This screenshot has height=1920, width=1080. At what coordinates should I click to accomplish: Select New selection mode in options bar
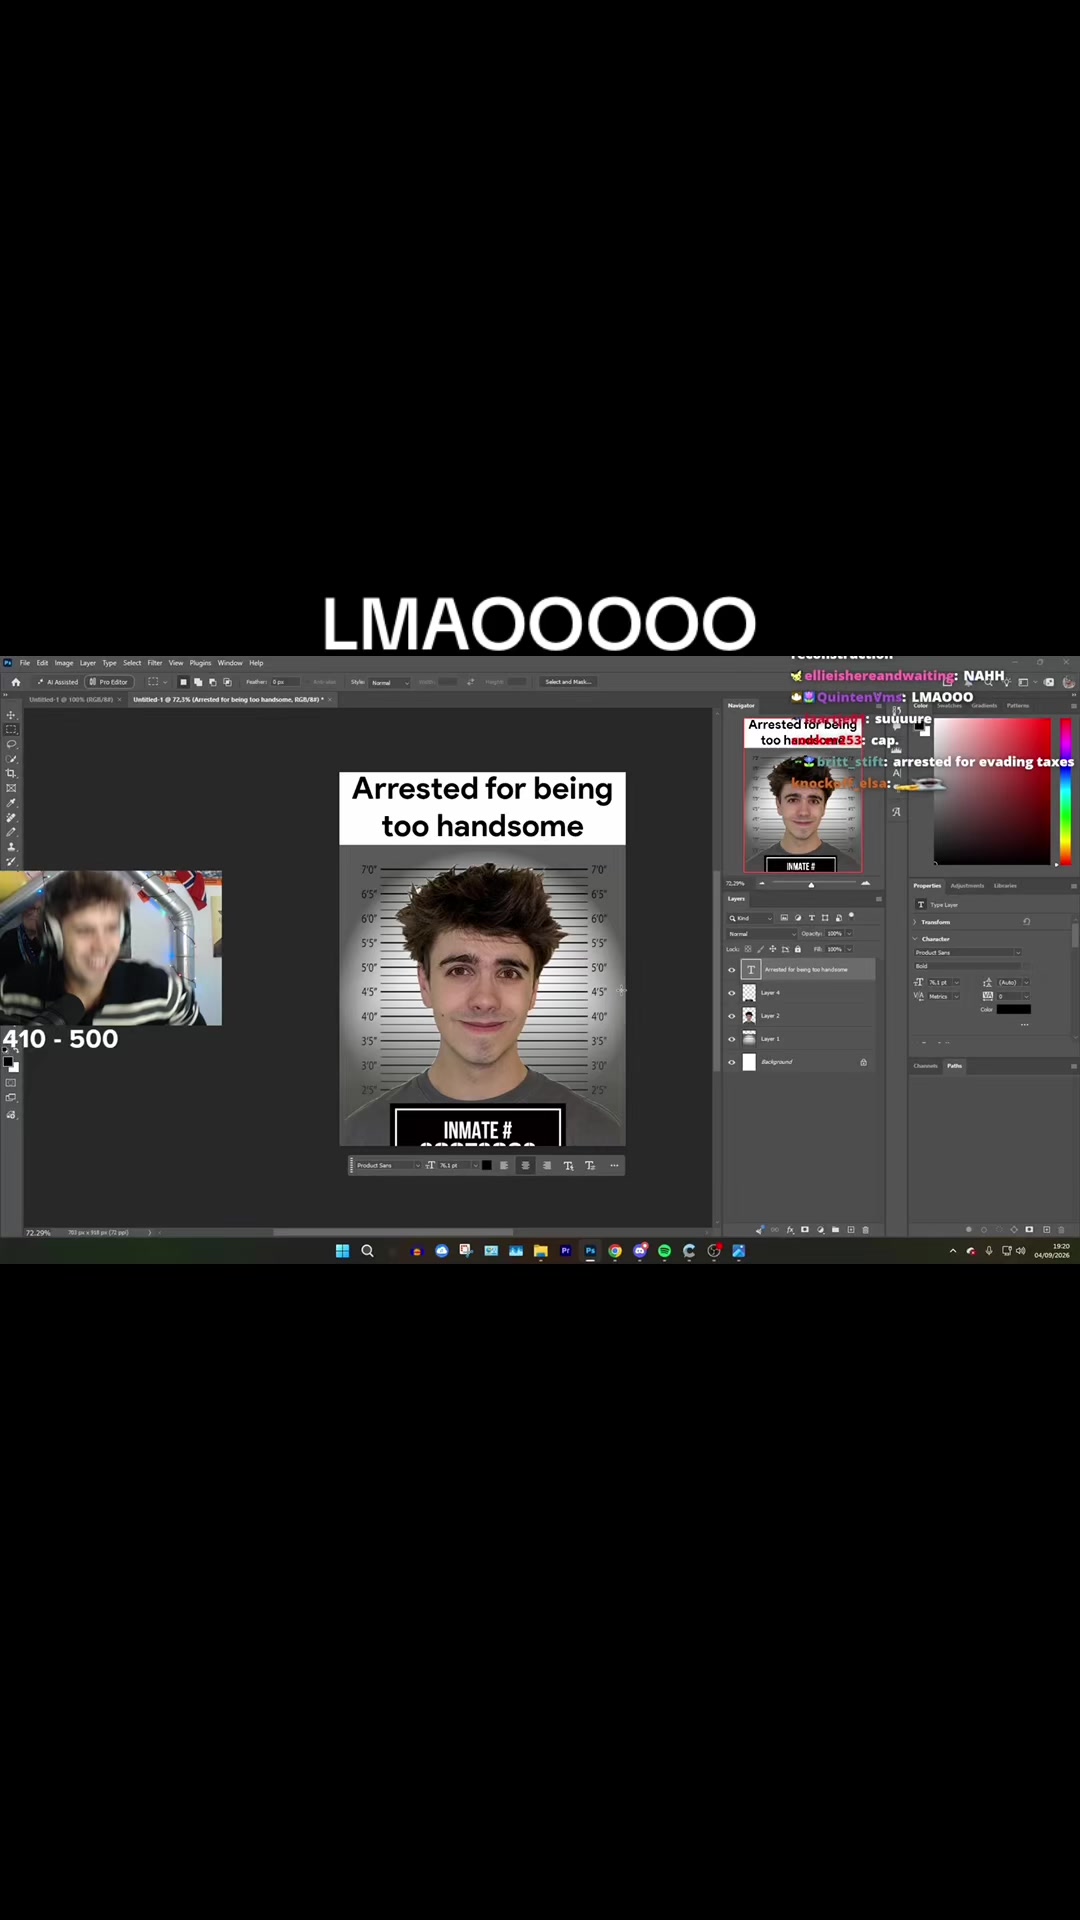click(183, 682)
